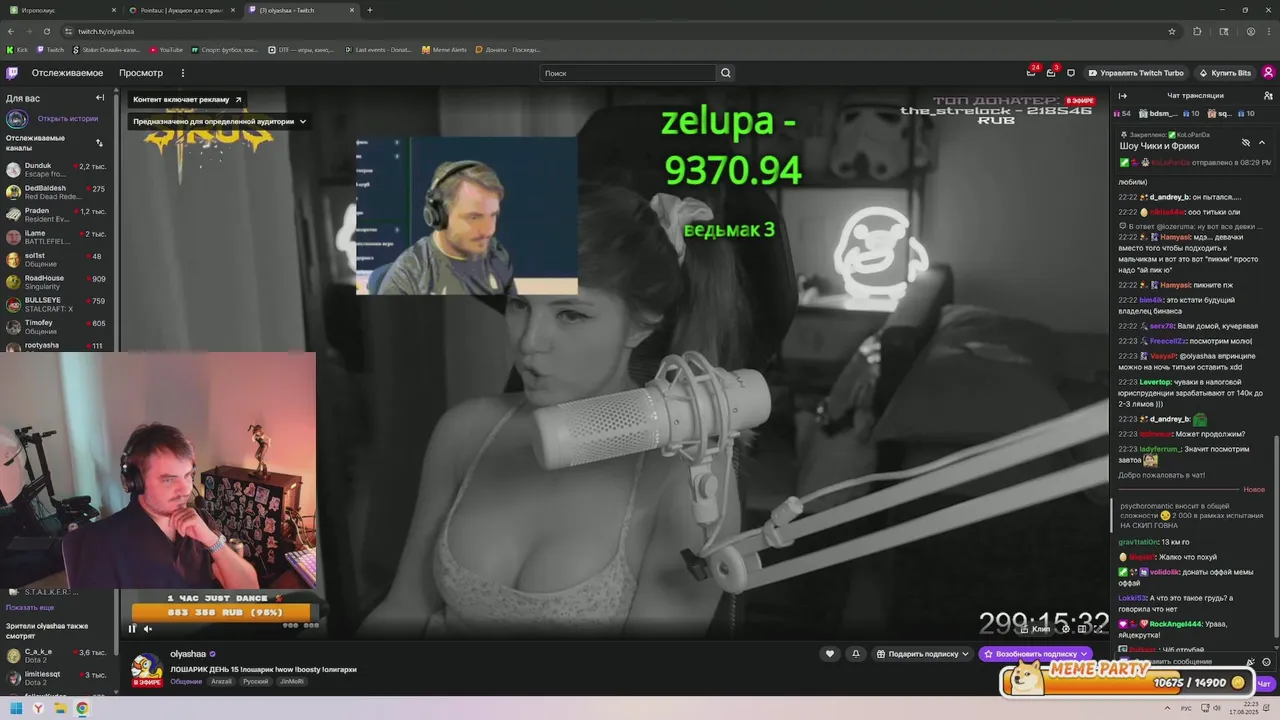Open the YouTube bookmark
This screenshot has width=1280, height=720.
167,49
